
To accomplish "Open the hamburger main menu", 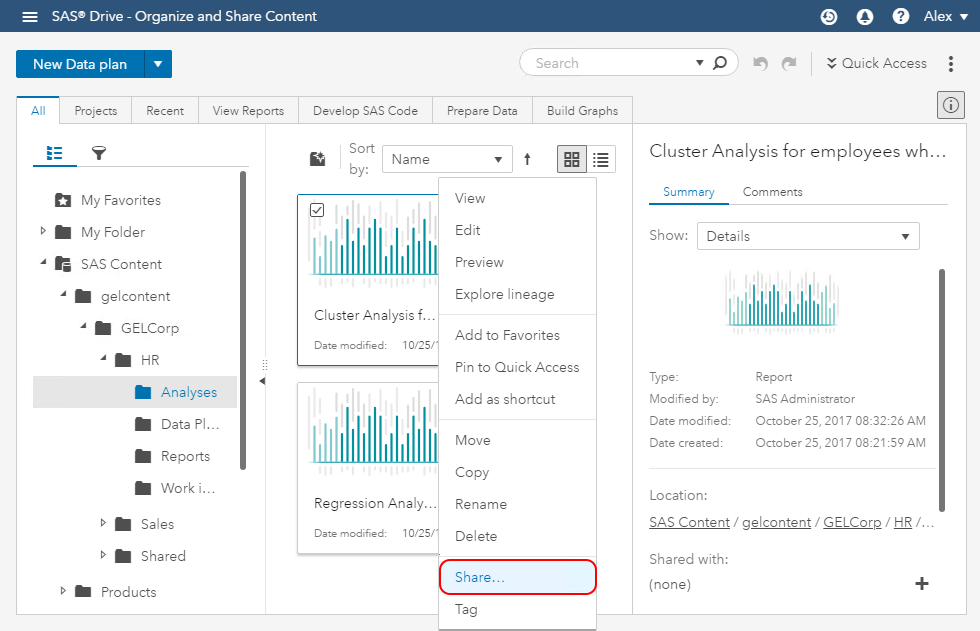I will 30,16.
